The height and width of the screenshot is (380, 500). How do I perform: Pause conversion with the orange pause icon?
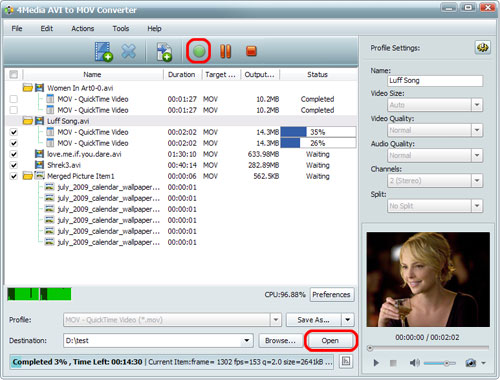pyautogui.click(x=225, y=51)
